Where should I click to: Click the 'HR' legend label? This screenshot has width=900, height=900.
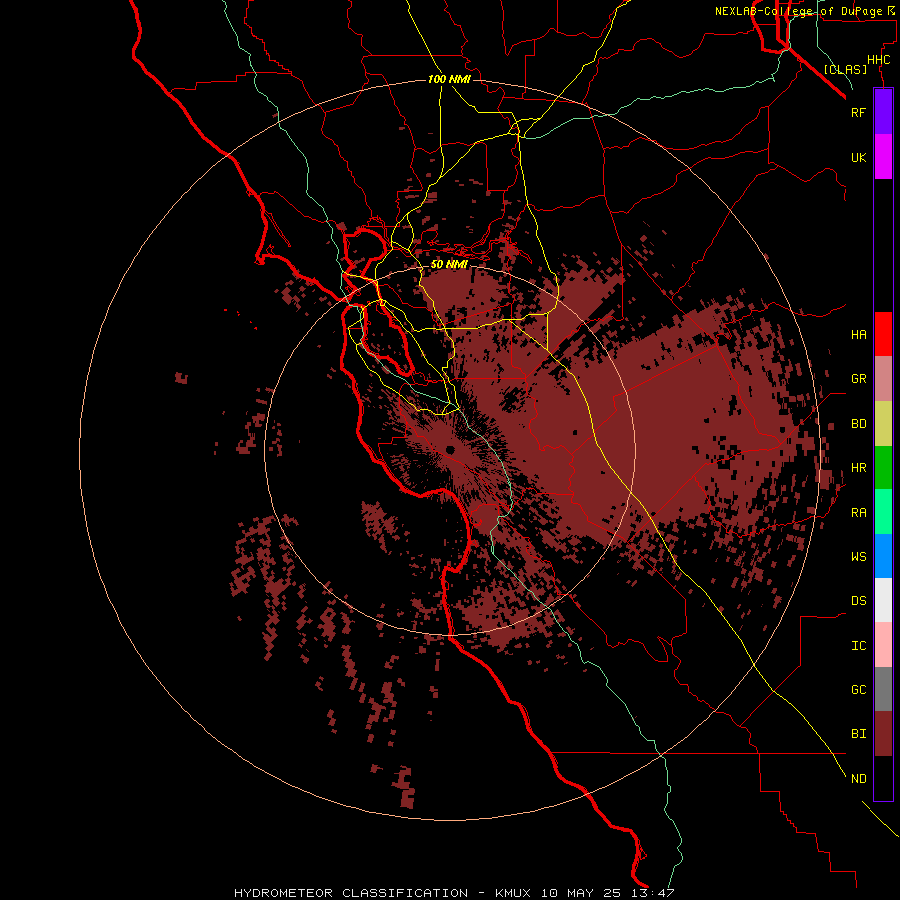(x=858, y=468)
